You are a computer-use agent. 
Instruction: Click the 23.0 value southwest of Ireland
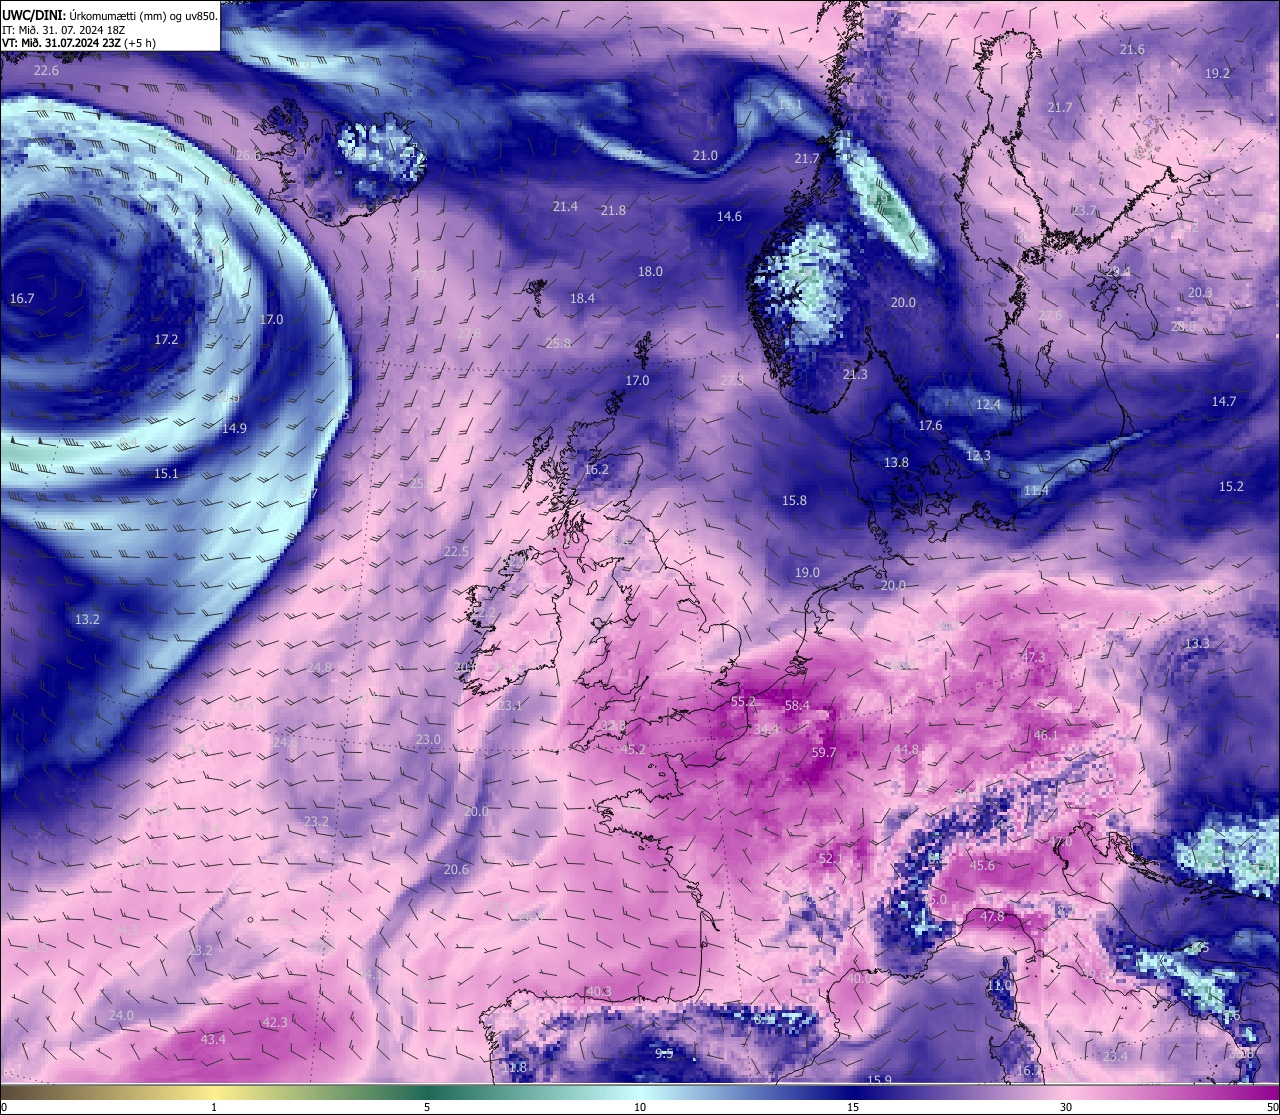[428, 740]
